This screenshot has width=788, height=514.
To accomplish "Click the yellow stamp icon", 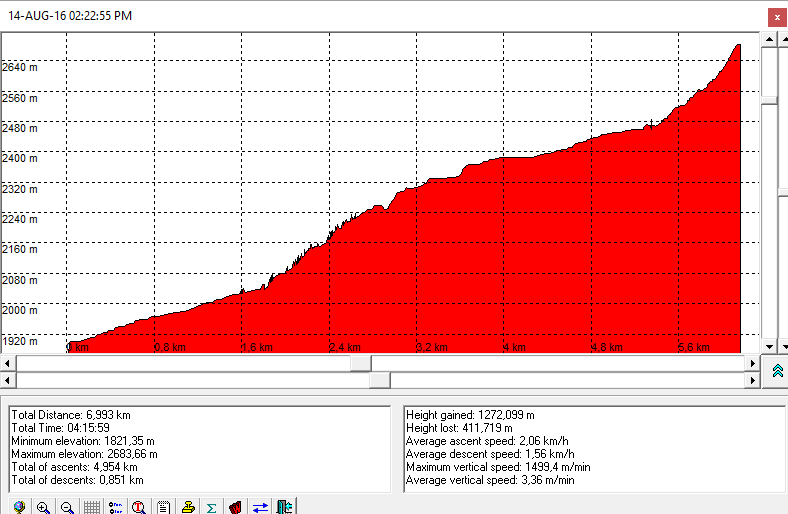I will (x=187, y=507).
